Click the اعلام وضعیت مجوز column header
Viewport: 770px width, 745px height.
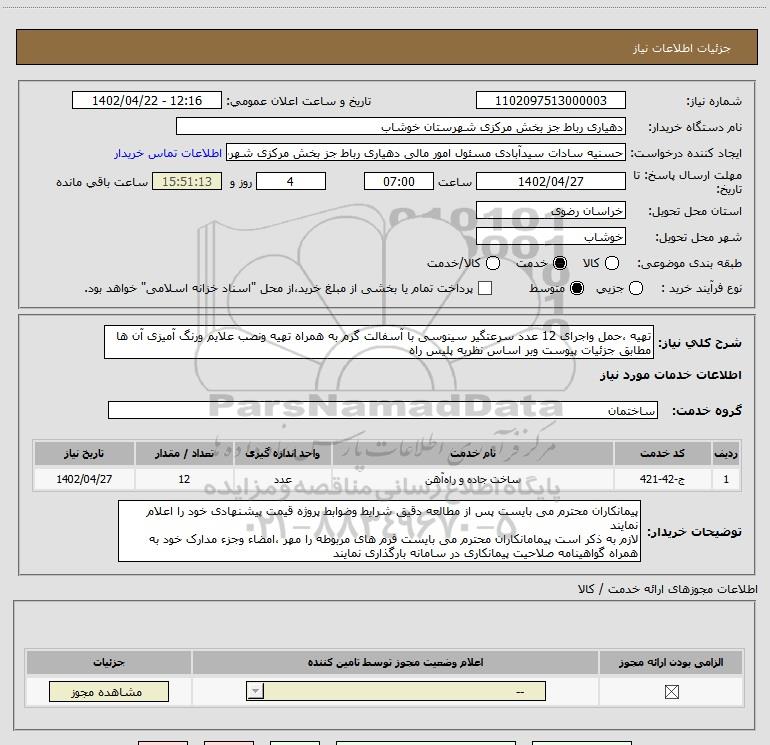tap(395, 662)
